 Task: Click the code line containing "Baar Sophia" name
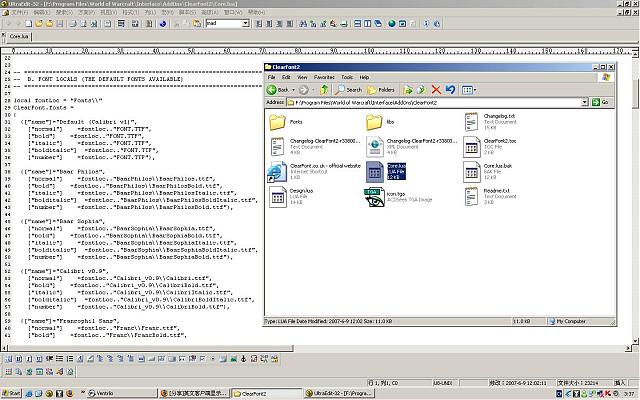click(x=64, y=221)
